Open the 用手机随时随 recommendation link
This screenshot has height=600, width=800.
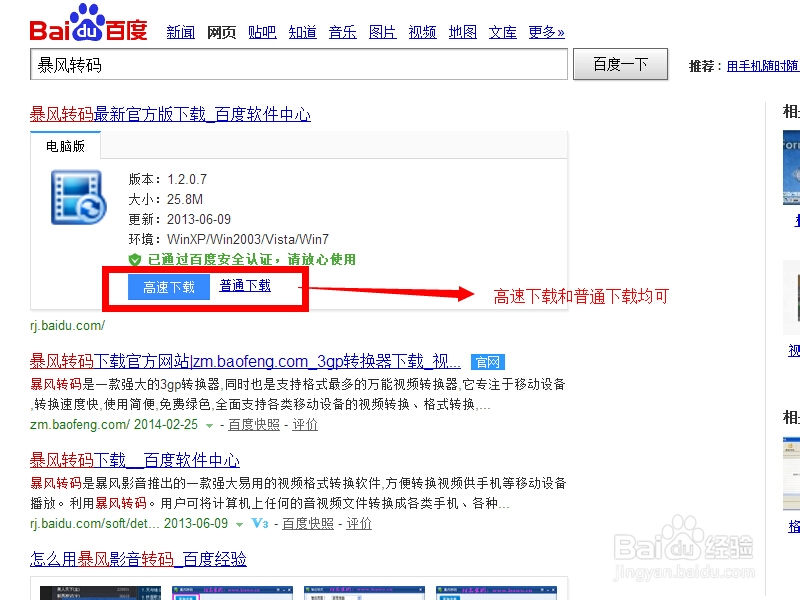(763, 66)
